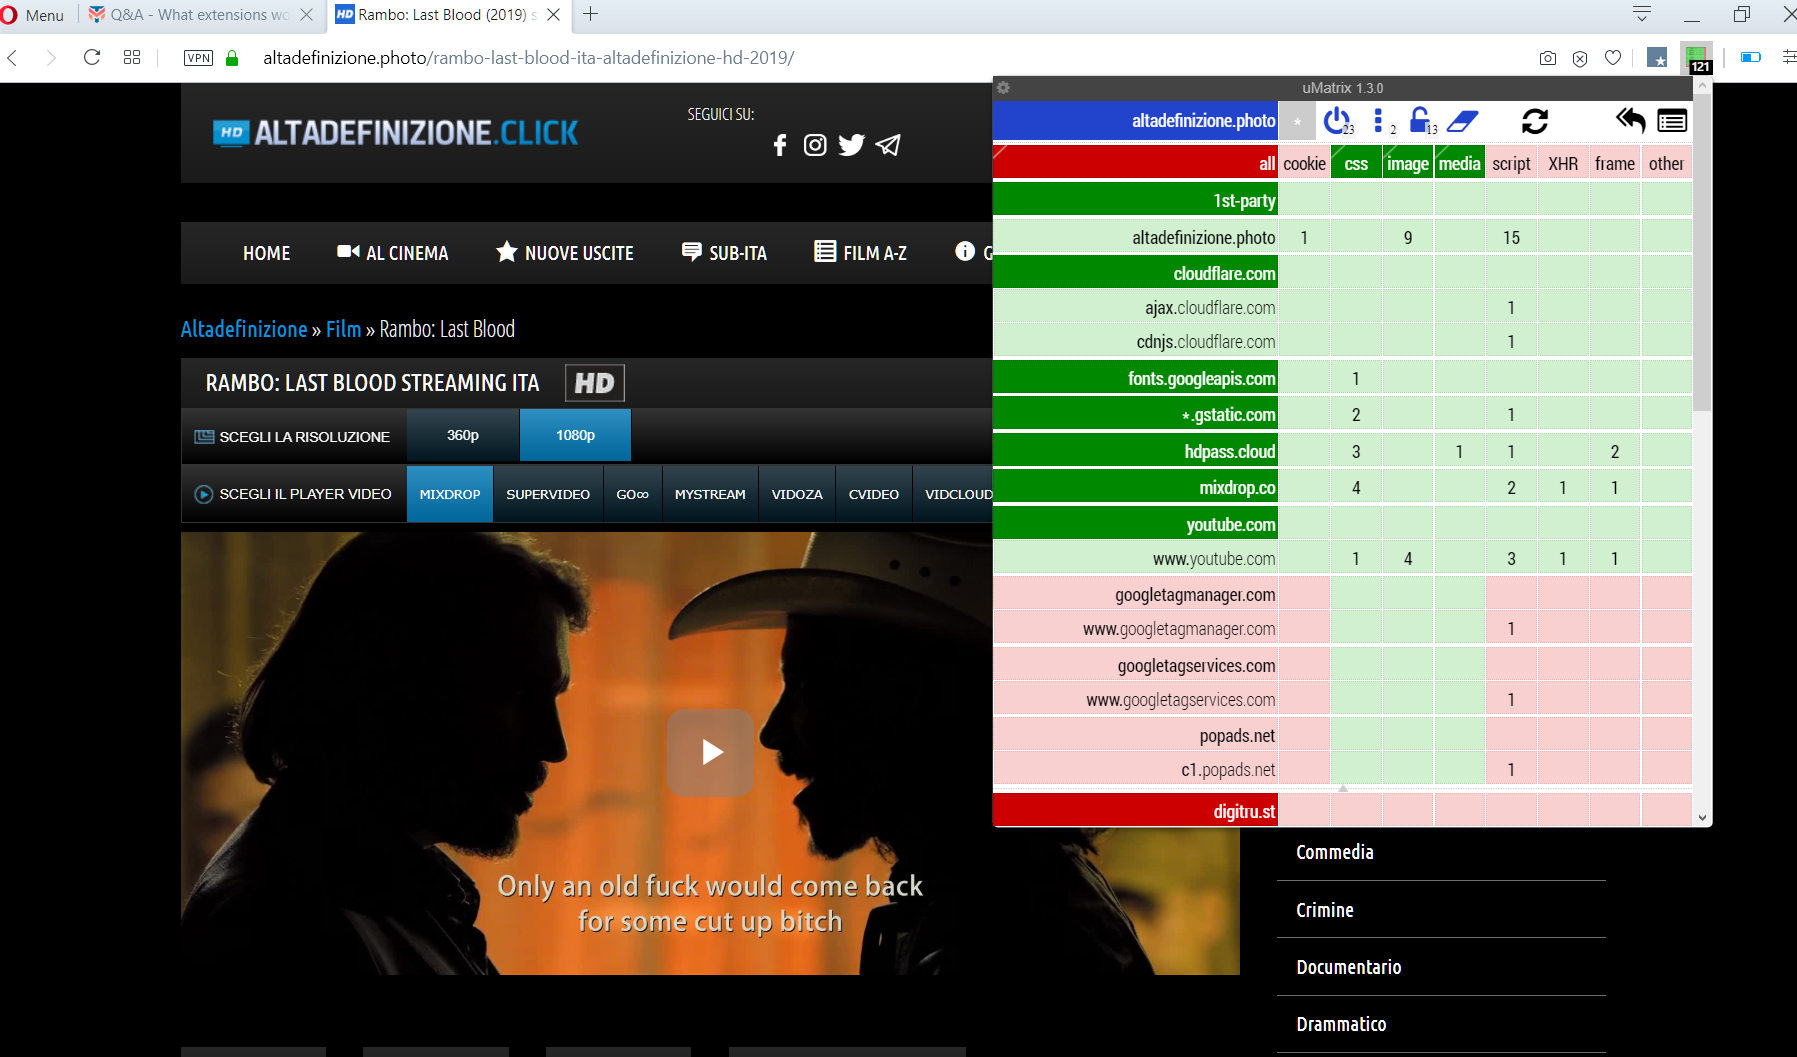Screen dimensions: 1797x1057
Task: Save temporary changes with the padlock icon
Action: coord(1421,121)
